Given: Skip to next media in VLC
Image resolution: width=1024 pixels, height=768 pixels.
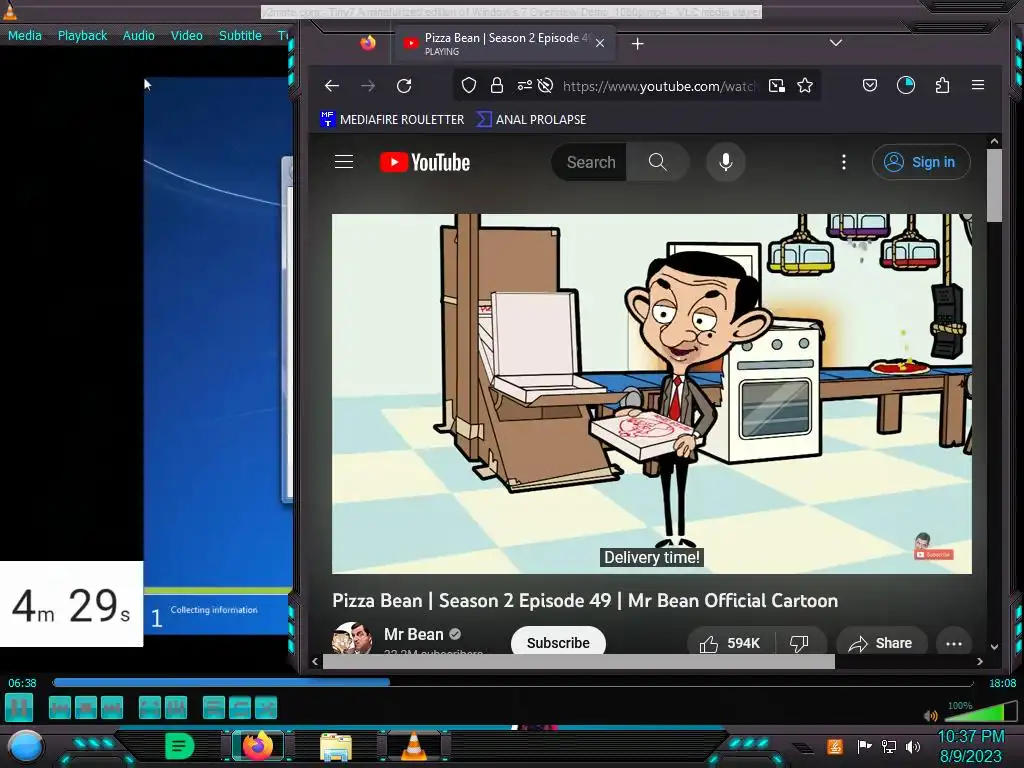Looking at the screenshot, I should click(x=112, y=708).
